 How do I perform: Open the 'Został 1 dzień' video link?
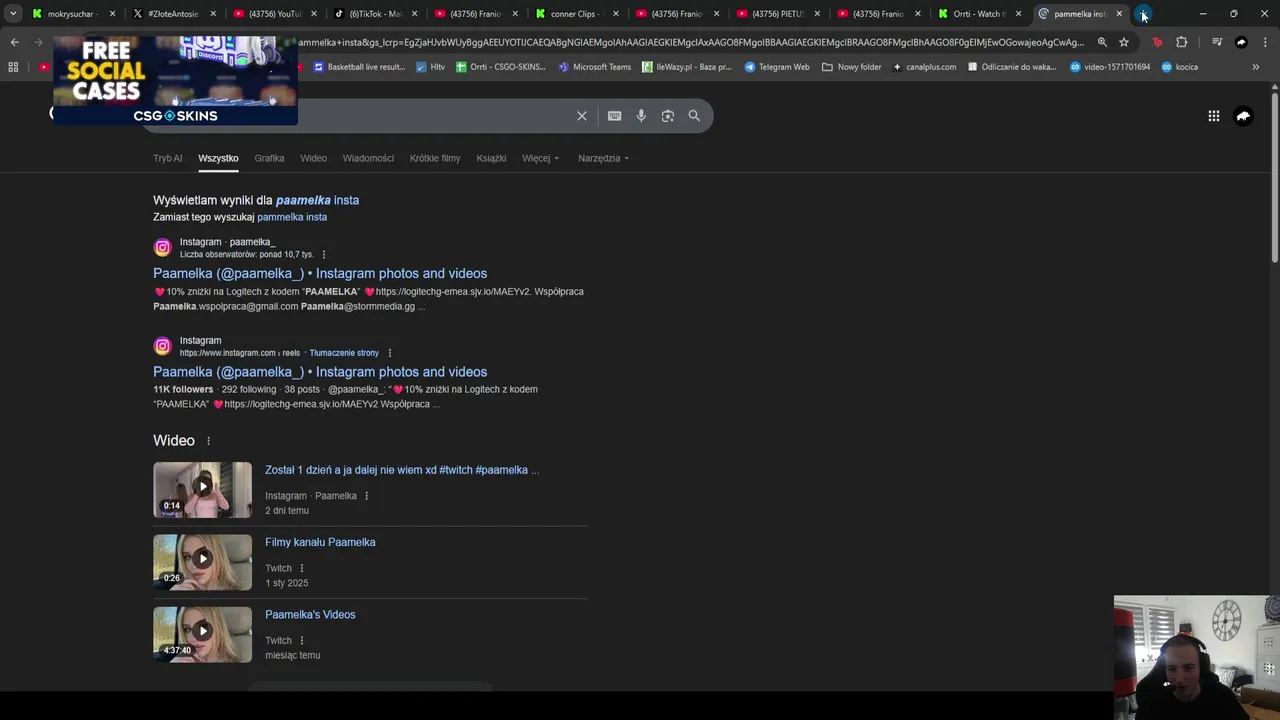[x=402, y=470]
